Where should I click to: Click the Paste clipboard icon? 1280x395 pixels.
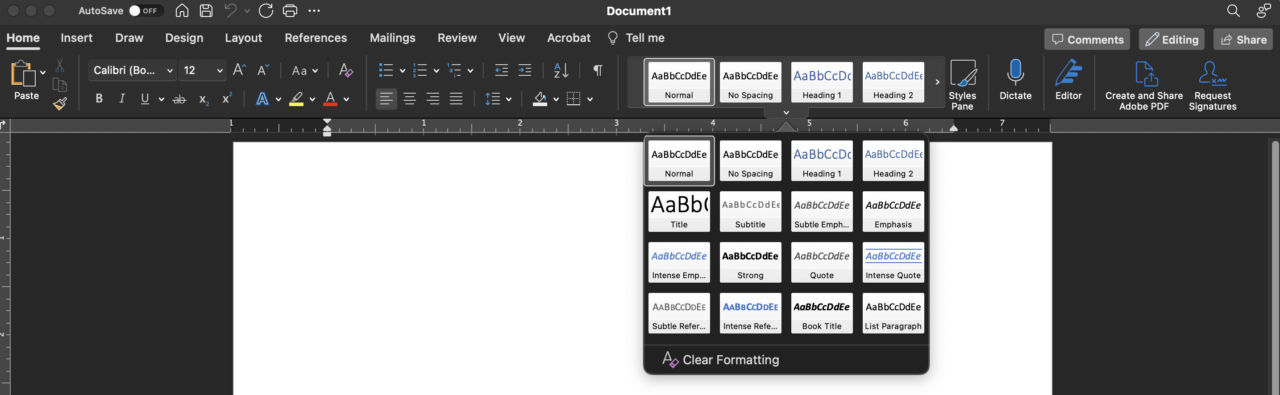coord(24,74)
